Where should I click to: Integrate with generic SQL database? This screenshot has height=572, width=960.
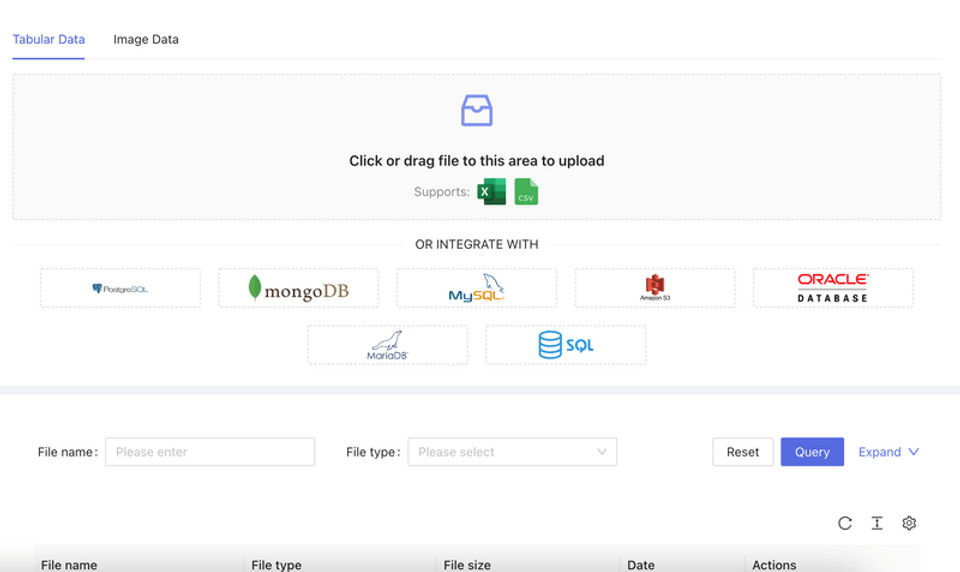[566, 345]
